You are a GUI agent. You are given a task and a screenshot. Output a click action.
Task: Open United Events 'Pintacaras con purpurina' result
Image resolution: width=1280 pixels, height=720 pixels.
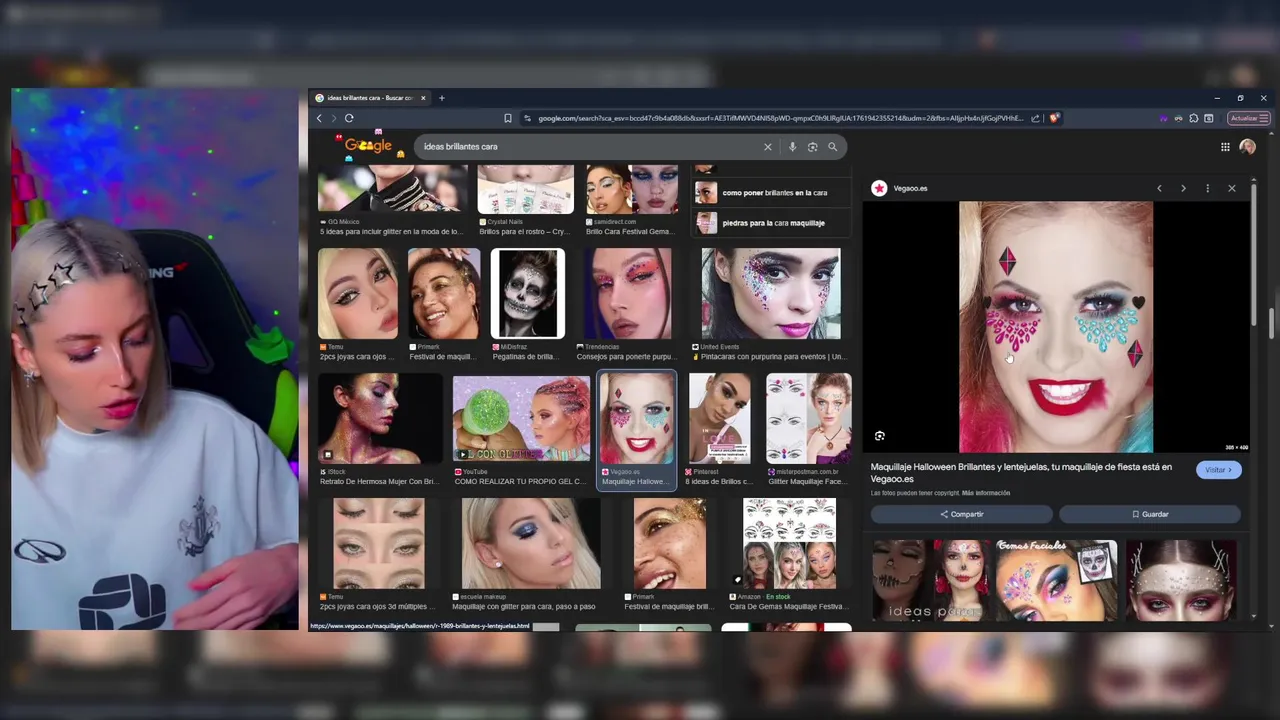(x=771, y=294)
